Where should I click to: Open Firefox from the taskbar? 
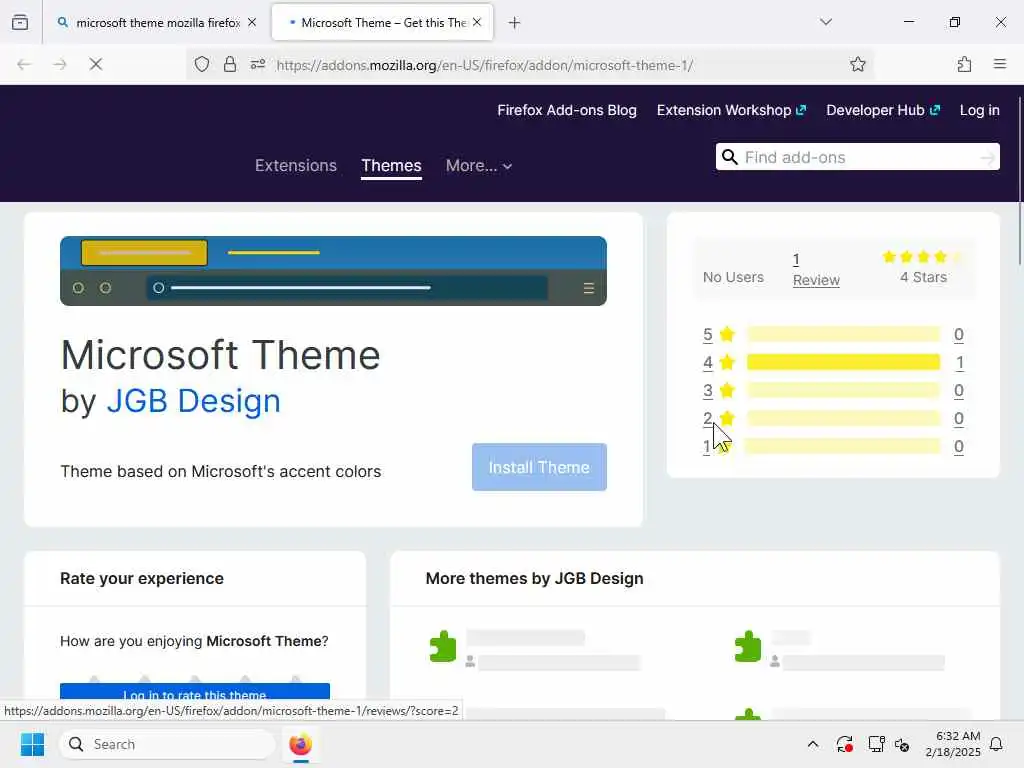pos(300,744)
